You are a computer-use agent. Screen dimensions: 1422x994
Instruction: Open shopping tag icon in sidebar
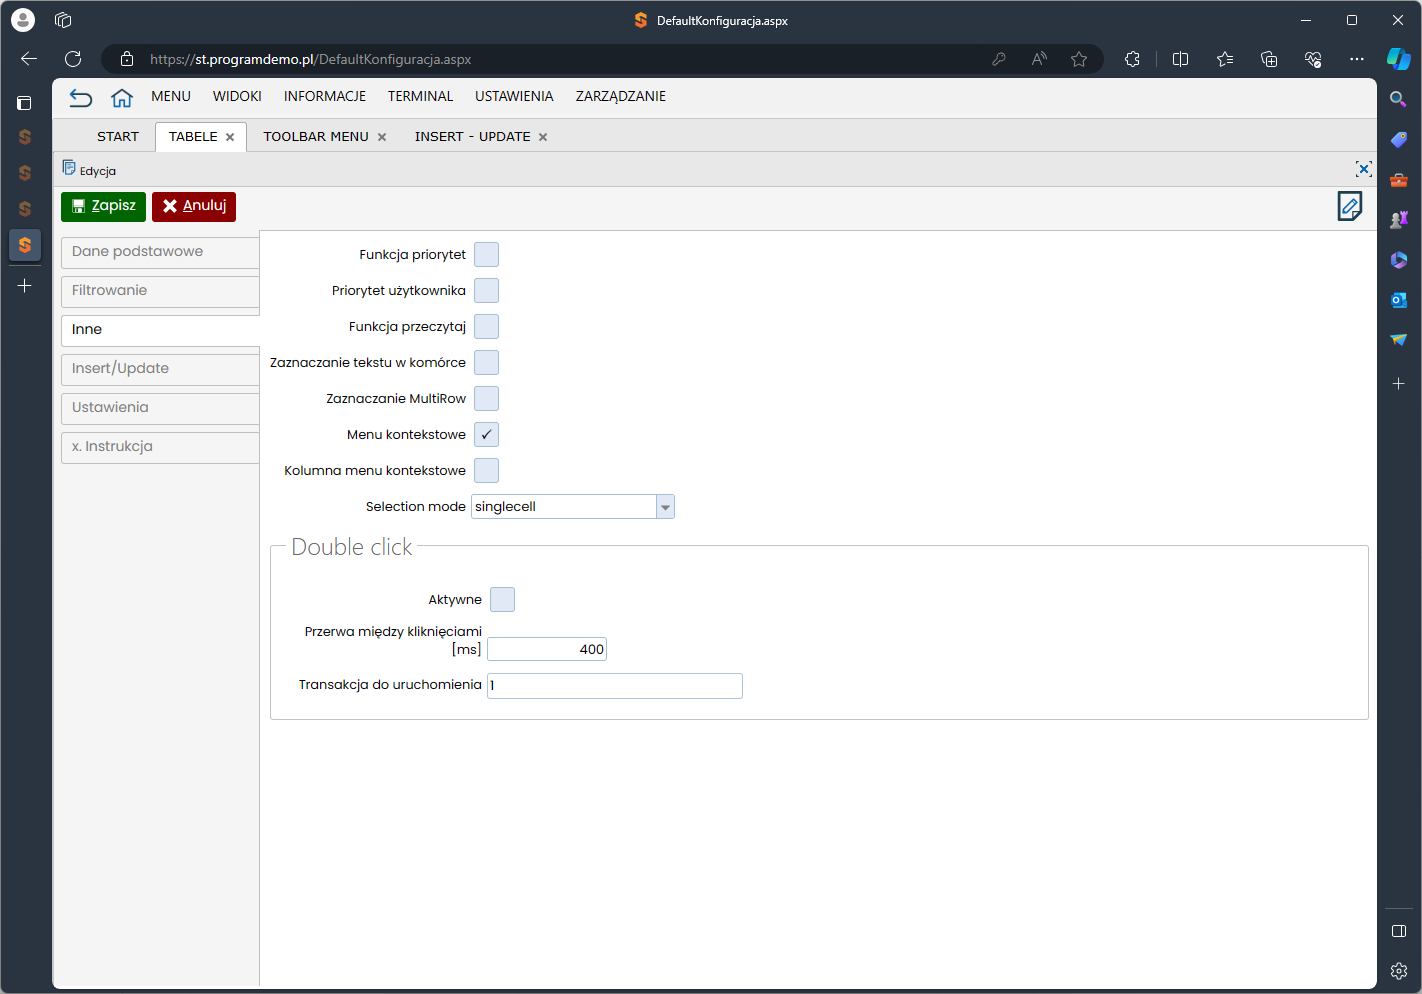(x=1399, y=140)
